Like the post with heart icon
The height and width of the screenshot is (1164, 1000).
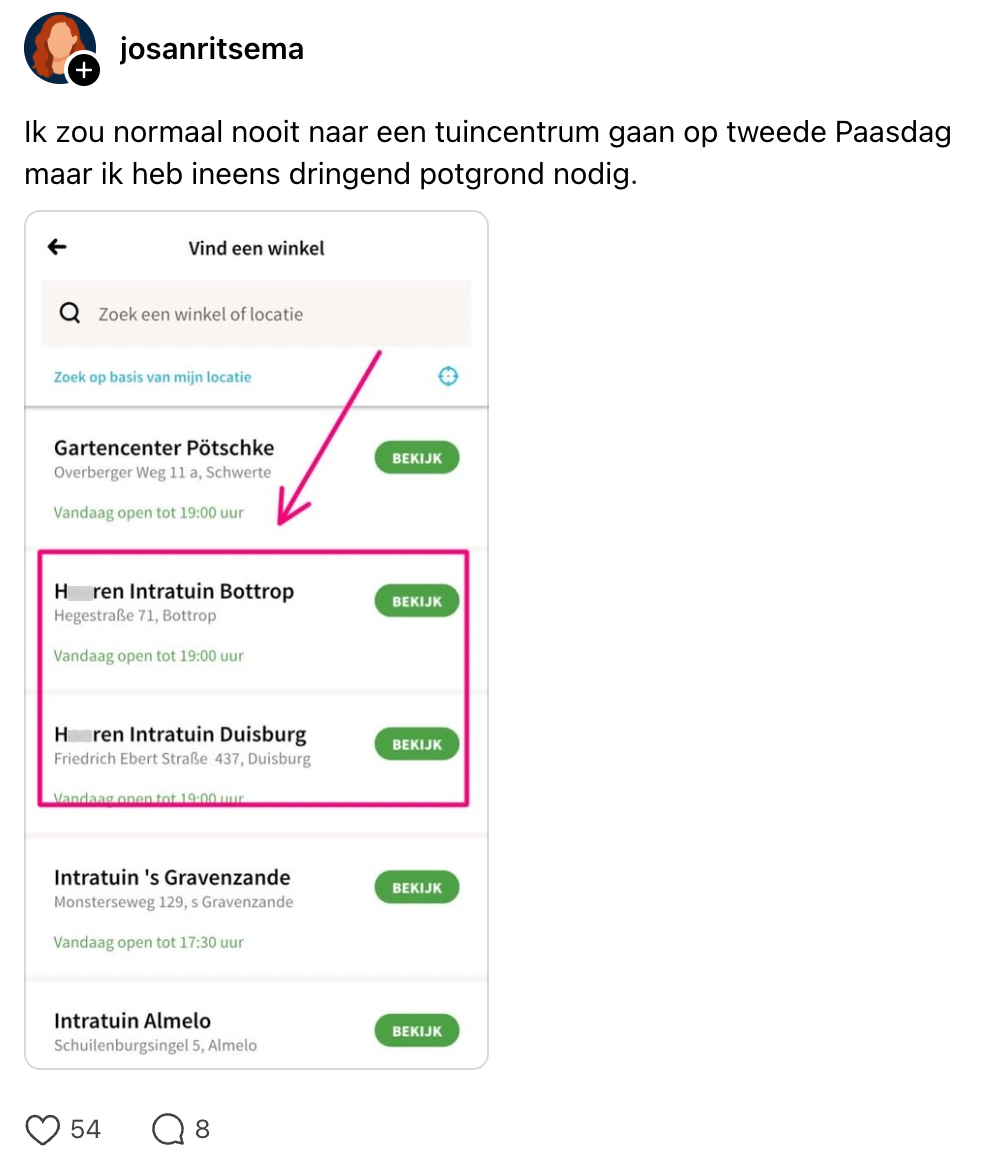point(42,1129)
